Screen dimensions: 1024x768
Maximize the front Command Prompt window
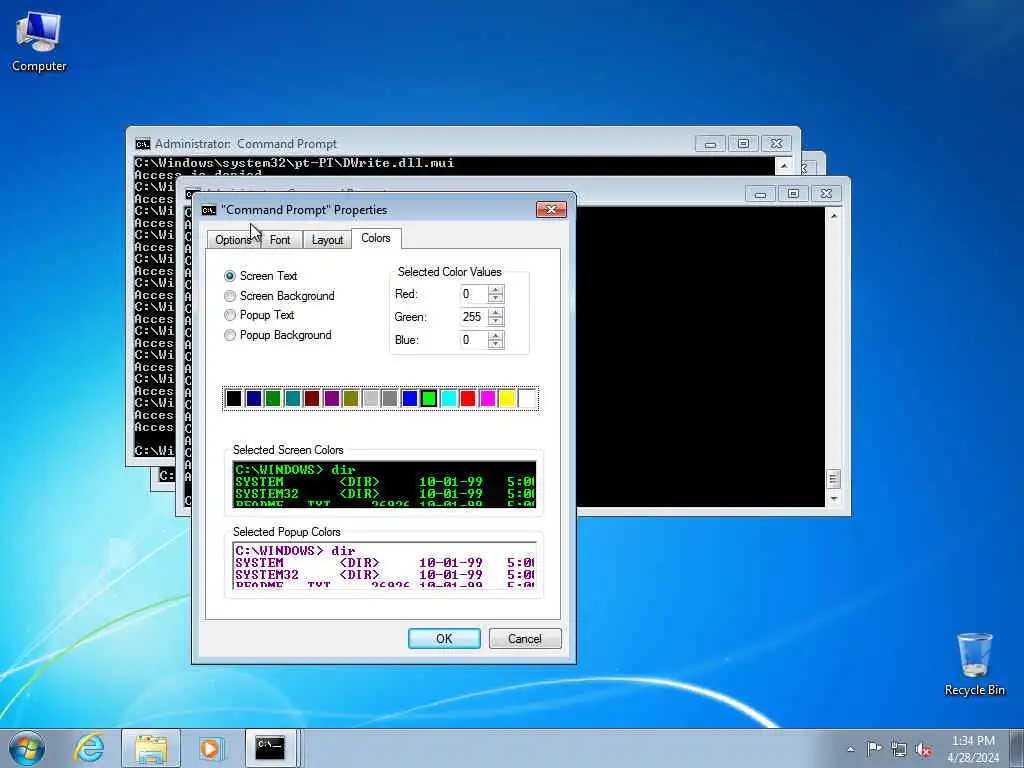coord(793,194)
